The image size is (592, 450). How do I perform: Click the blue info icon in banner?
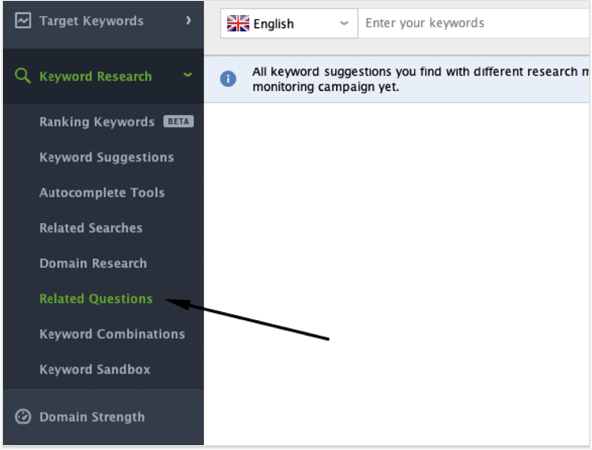(x=228, y=79)
